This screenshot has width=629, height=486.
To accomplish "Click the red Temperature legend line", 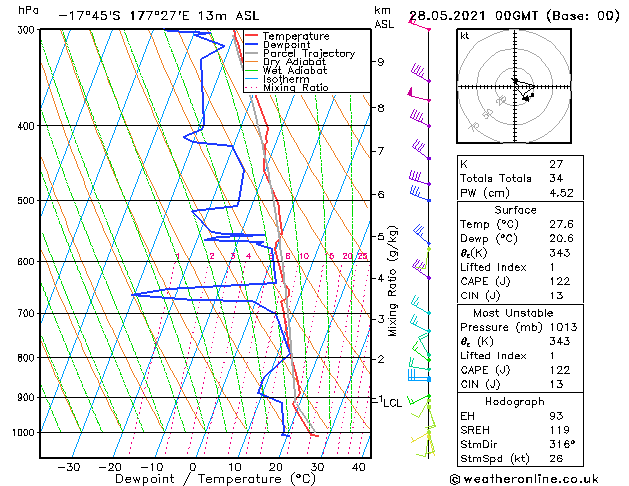I will click(x=252, y=36).
